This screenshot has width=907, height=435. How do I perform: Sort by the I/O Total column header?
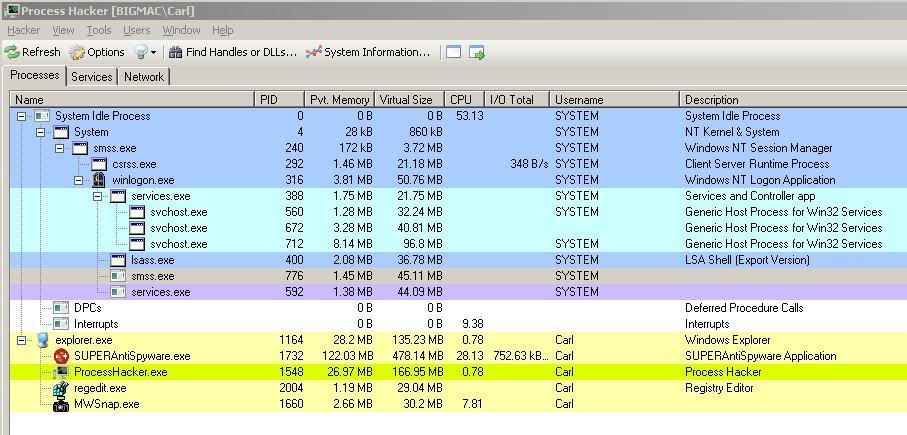(x=517, y=99)
